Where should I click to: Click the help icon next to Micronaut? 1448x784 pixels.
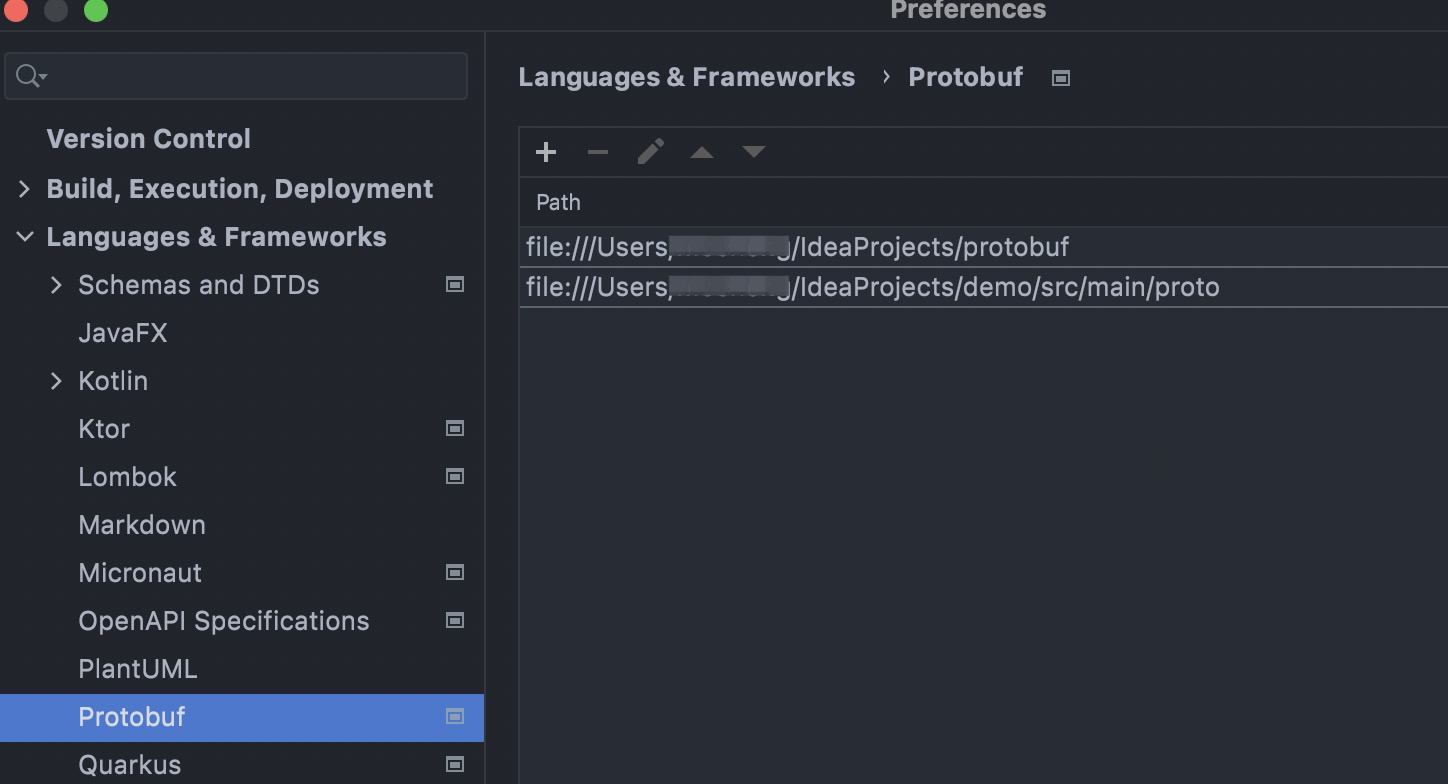click(x=455, y=572)
